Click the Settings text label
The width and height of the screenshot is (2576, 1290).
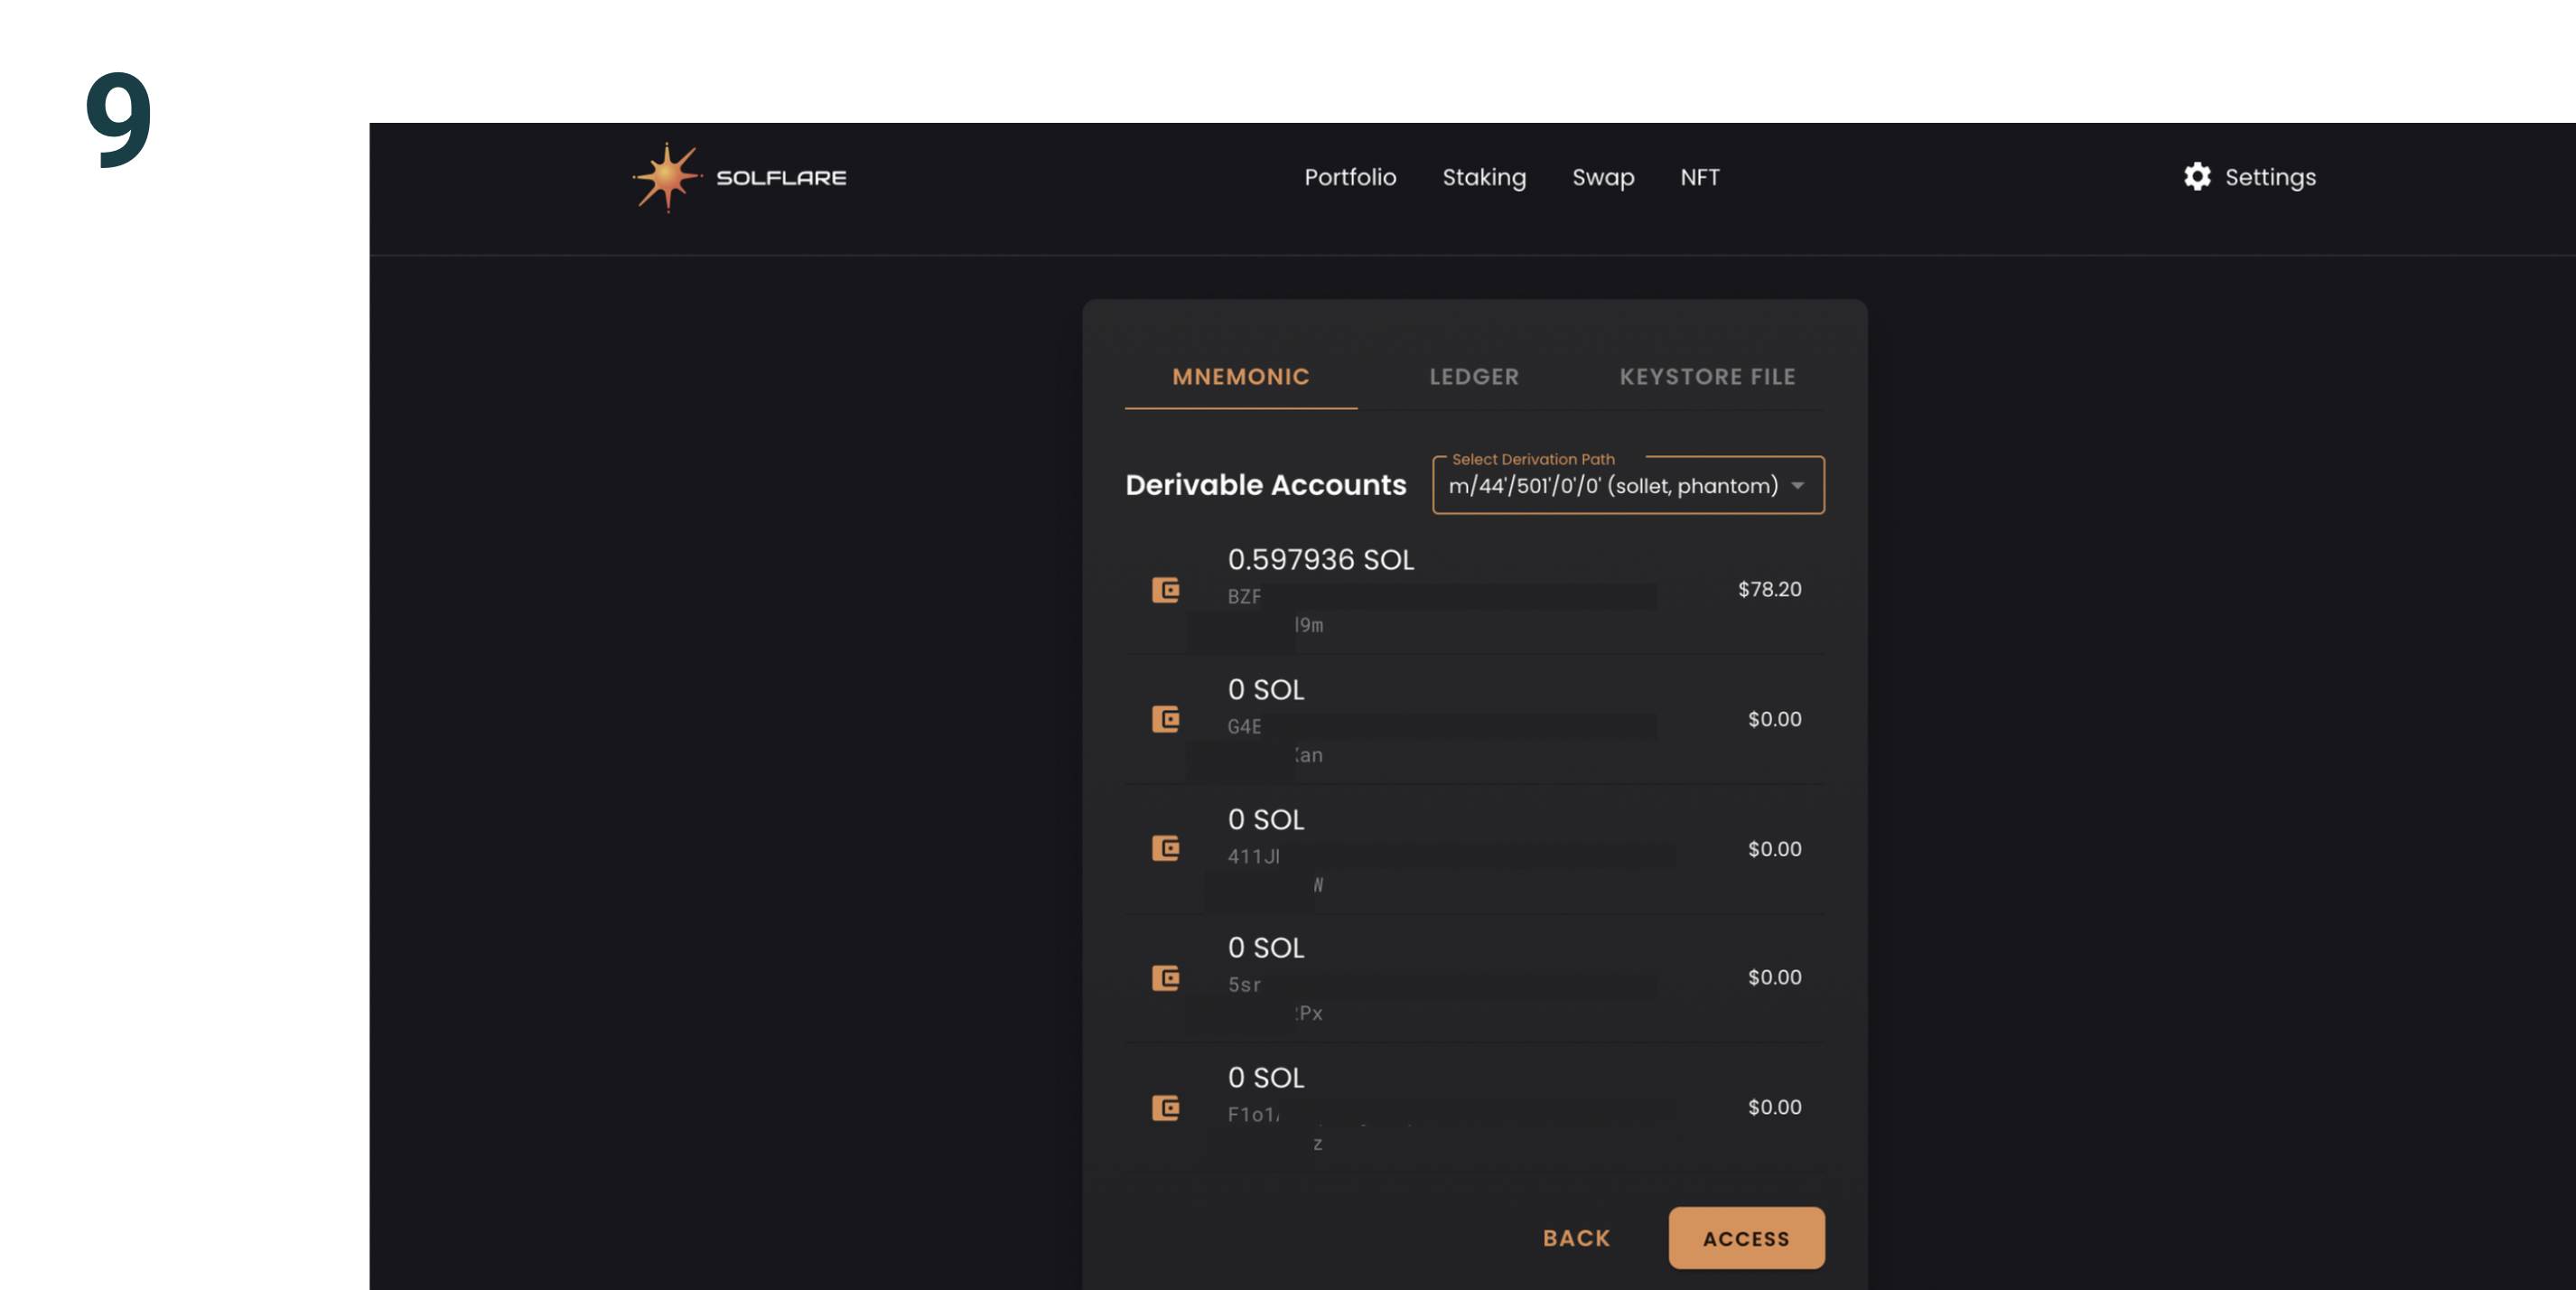click(x=2269, y=177)
